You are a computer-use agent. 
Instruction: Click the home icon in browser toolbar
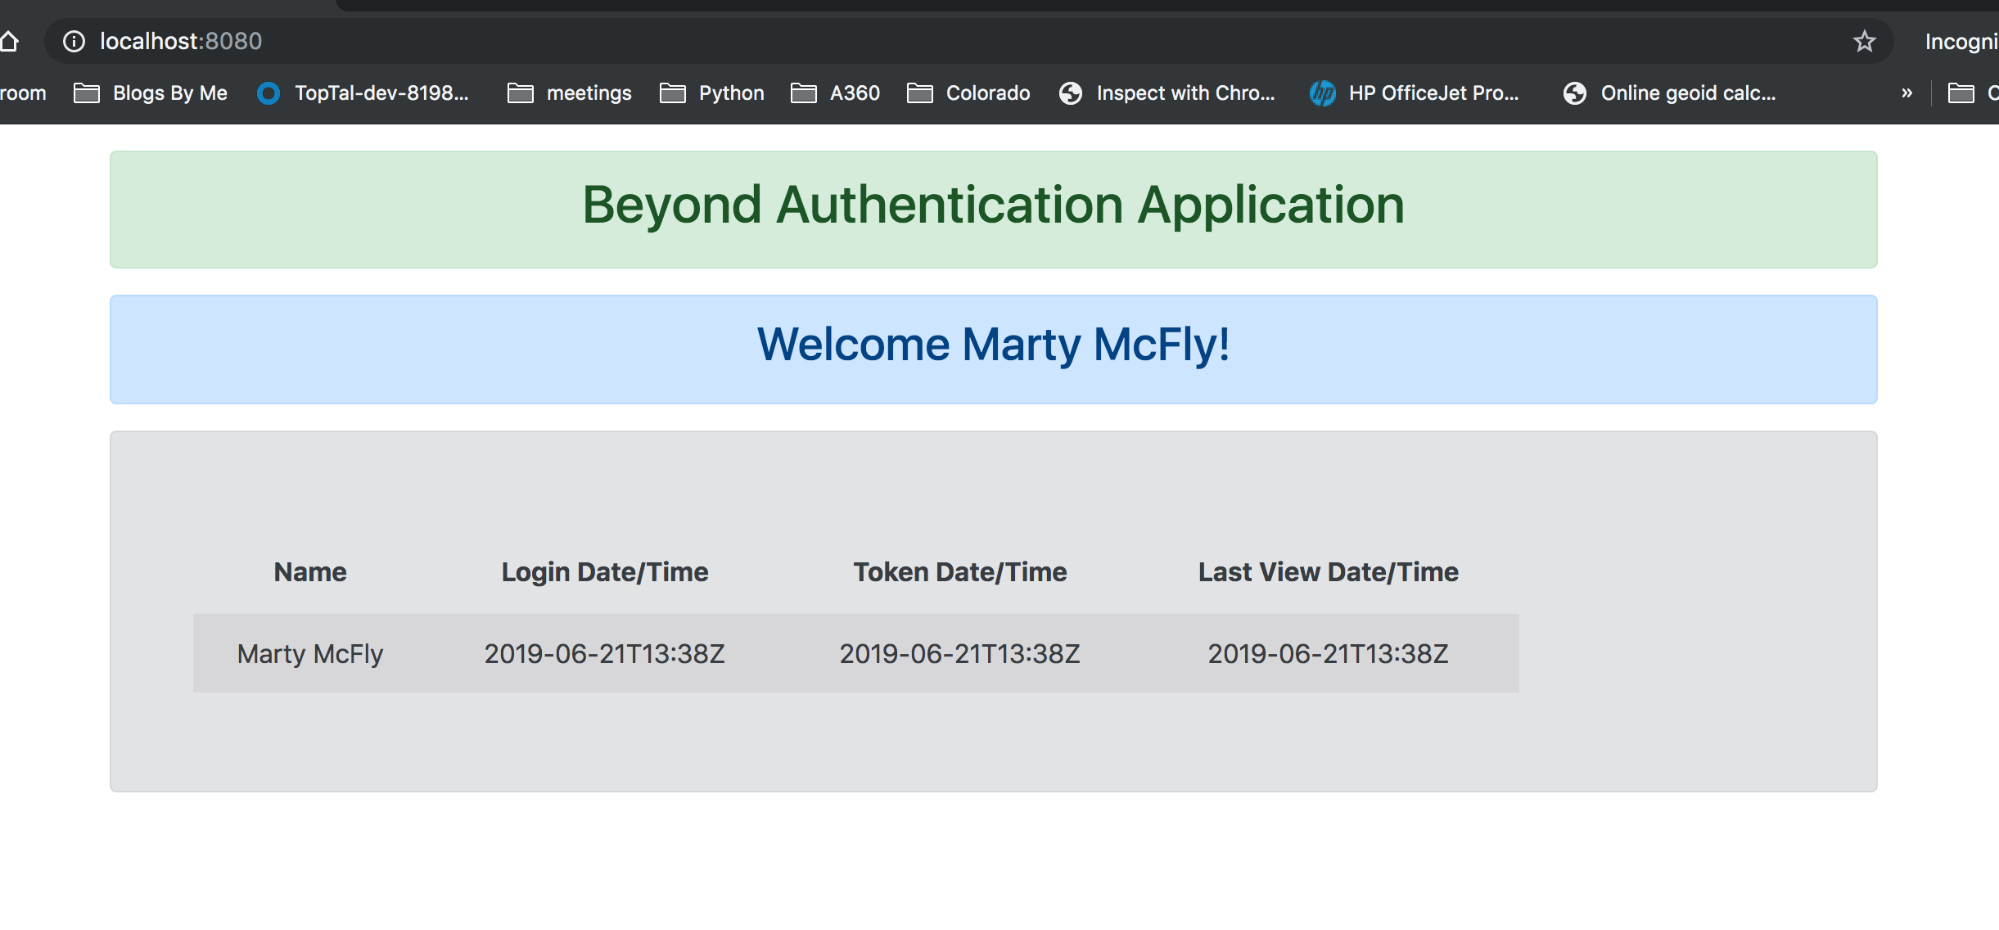pyautogui.click(x=10, y=41)
